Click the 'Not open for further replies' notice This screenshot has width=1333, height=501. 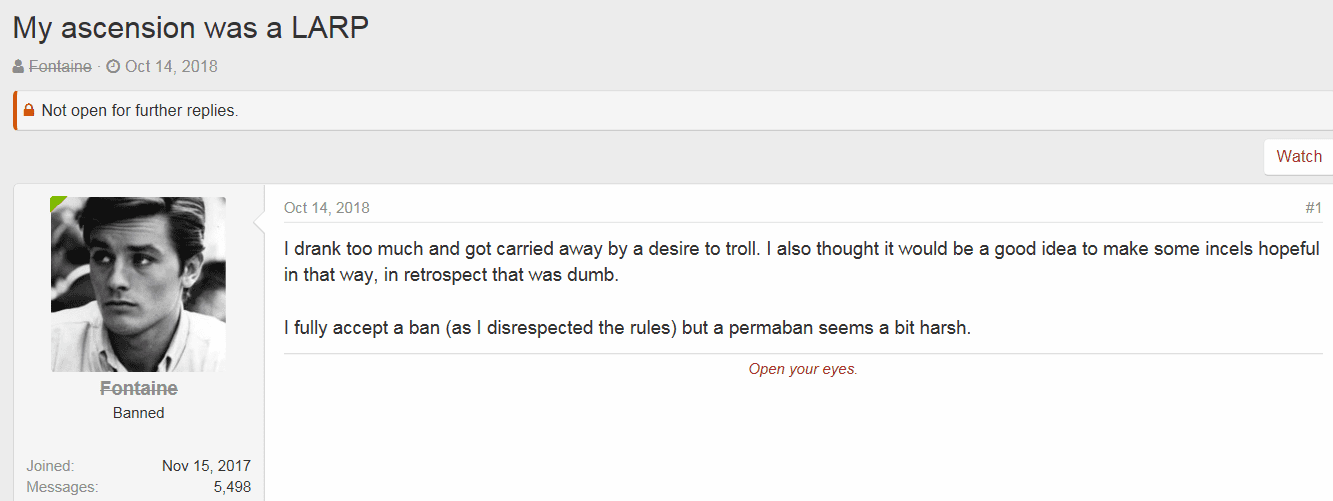pos(140,111)
